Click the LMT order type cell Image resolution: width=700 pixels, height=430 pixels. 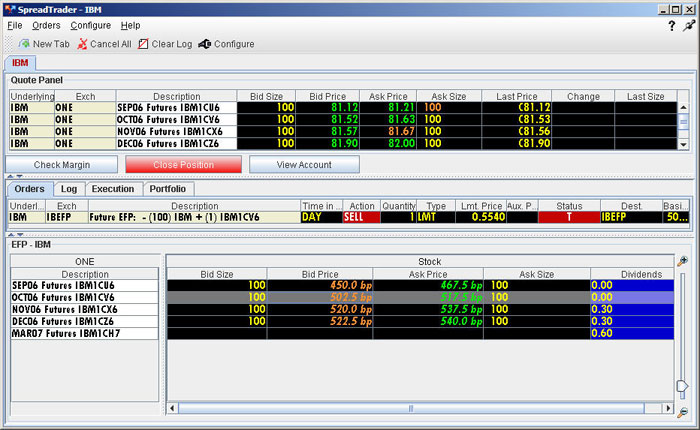click(436, 217)
